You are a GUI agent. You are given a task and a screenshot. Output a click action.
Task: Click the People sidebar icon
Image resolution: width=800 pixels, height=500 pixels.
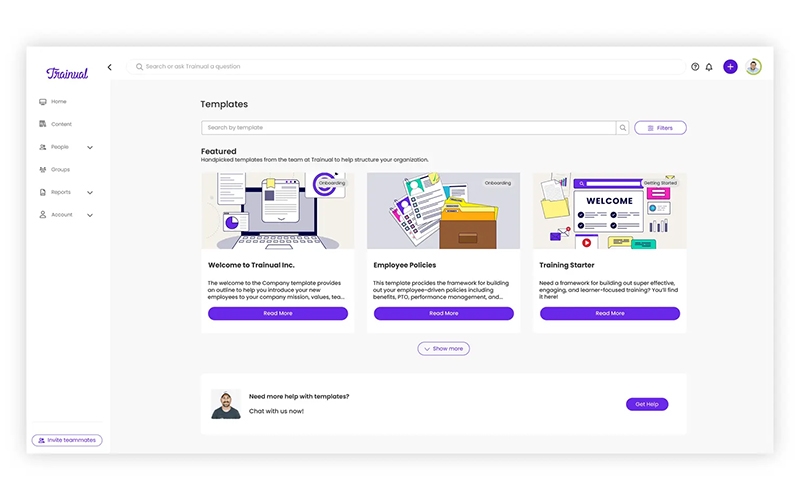[43, 147]
